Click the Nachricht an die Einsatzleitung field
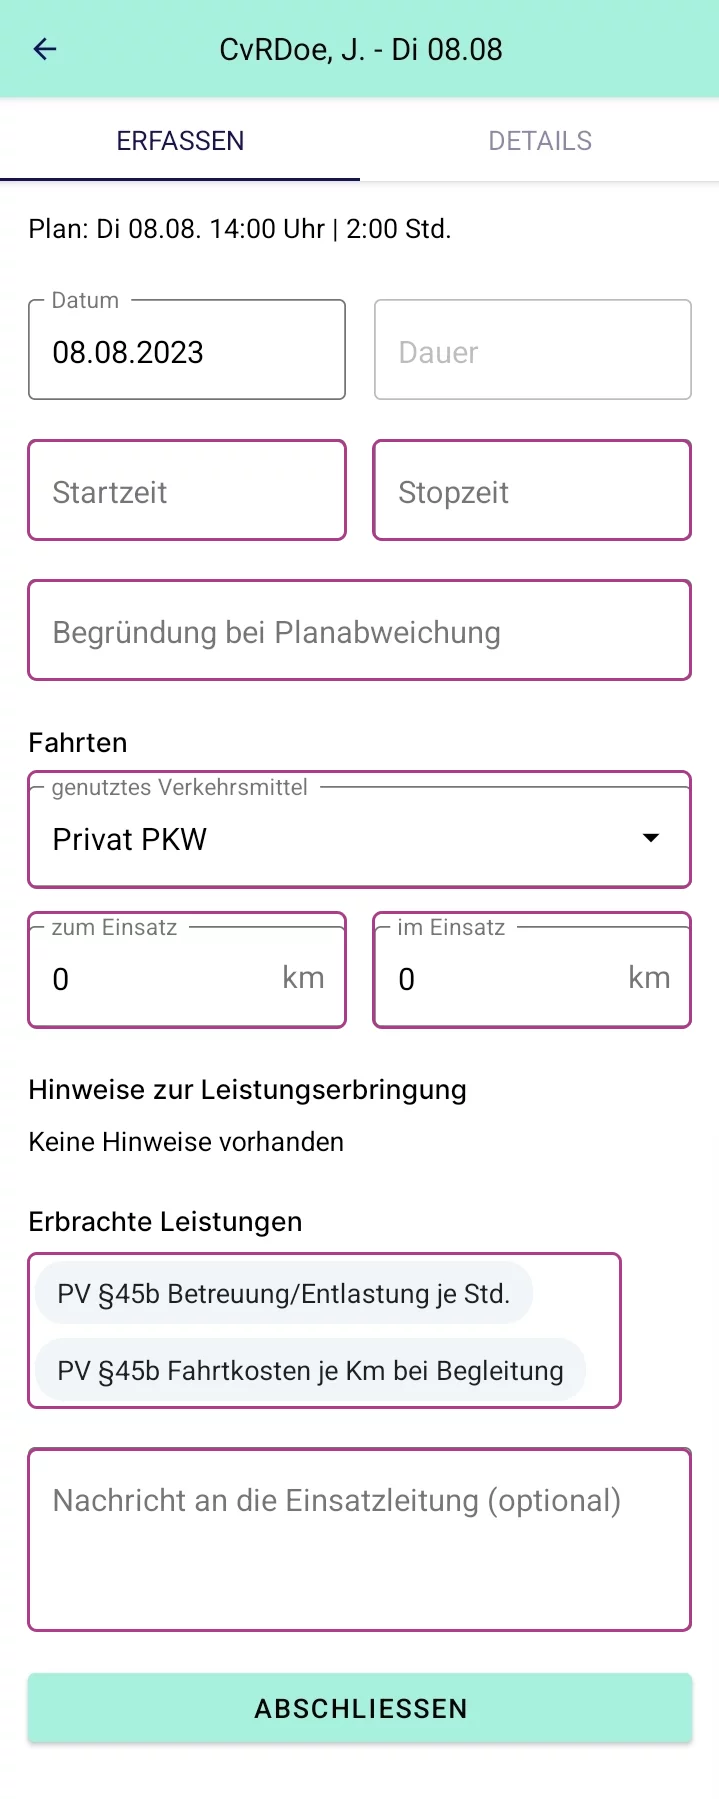The image size is (719, 1799). pos(359,1538)
